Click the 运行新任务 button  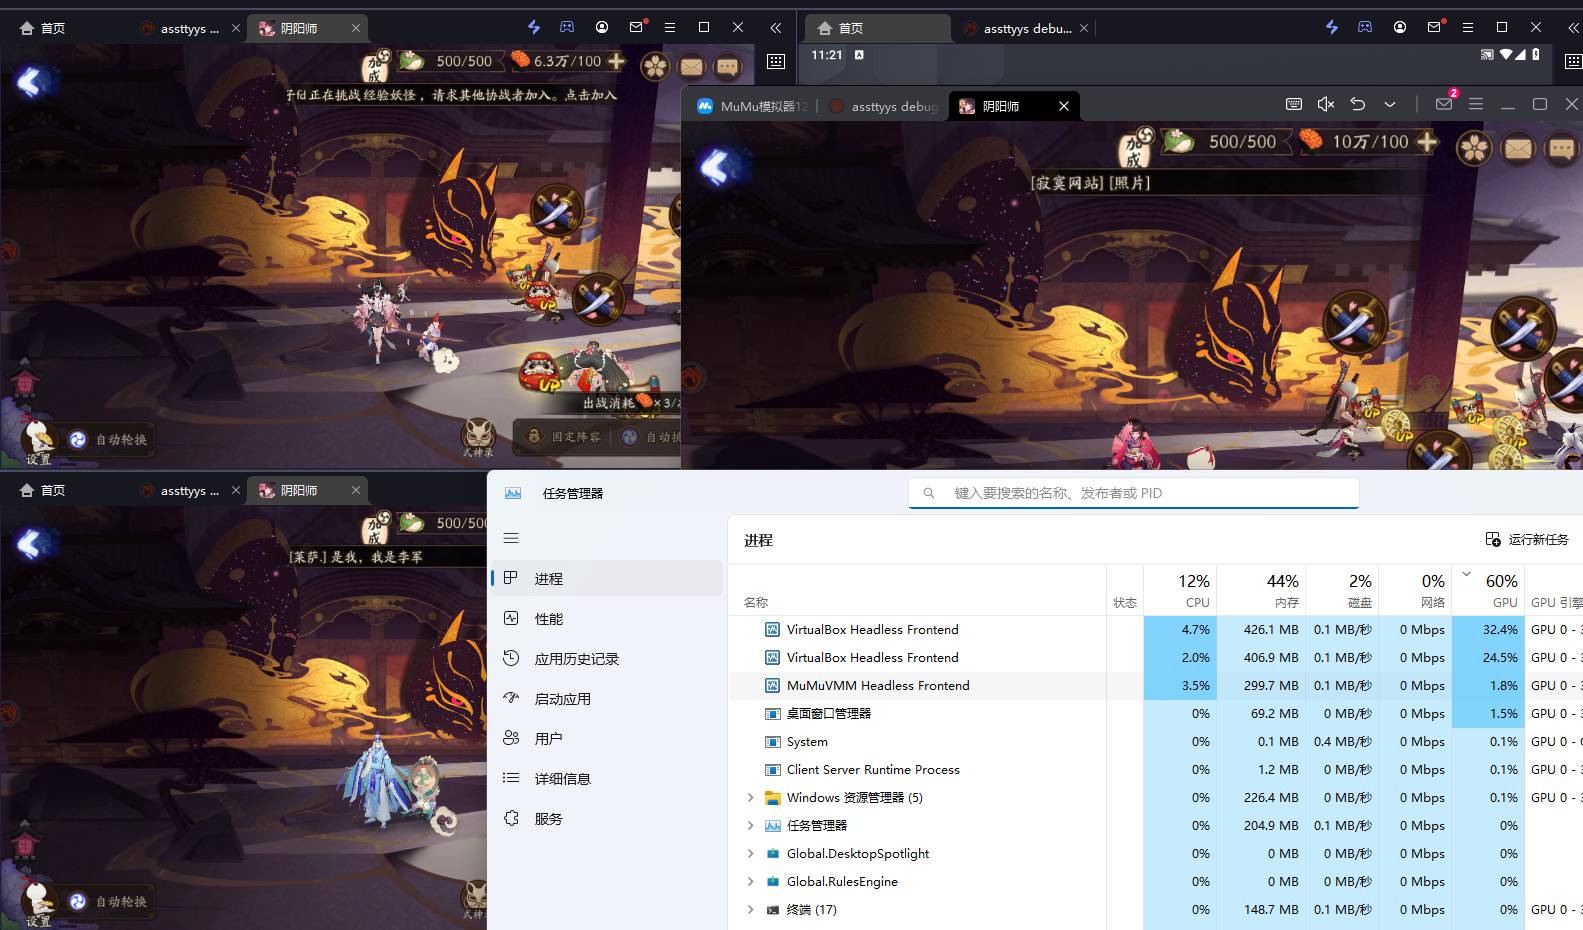[1527, 539]
